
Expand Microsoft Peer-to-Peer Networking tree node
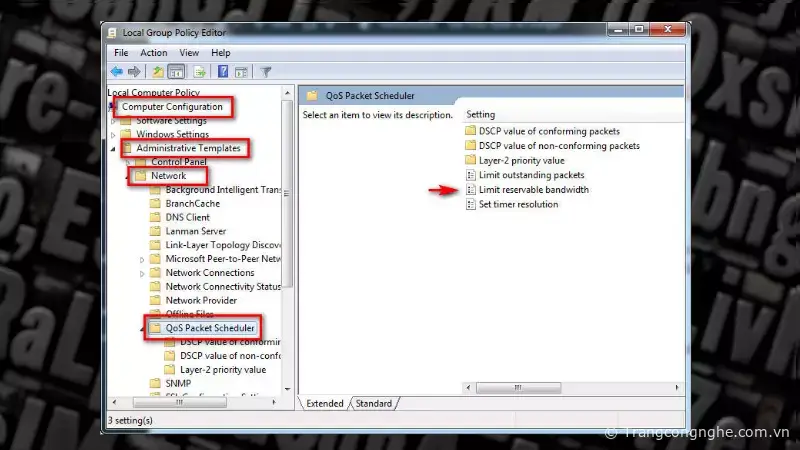[x=142, y=259]
